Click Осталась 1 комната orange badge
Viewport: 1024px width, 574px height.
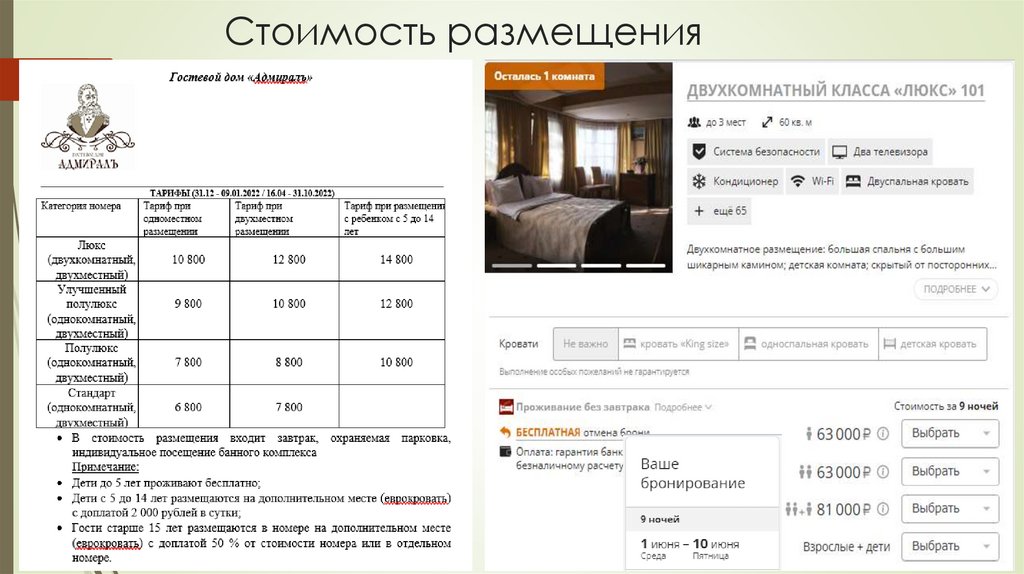point(544,76)
